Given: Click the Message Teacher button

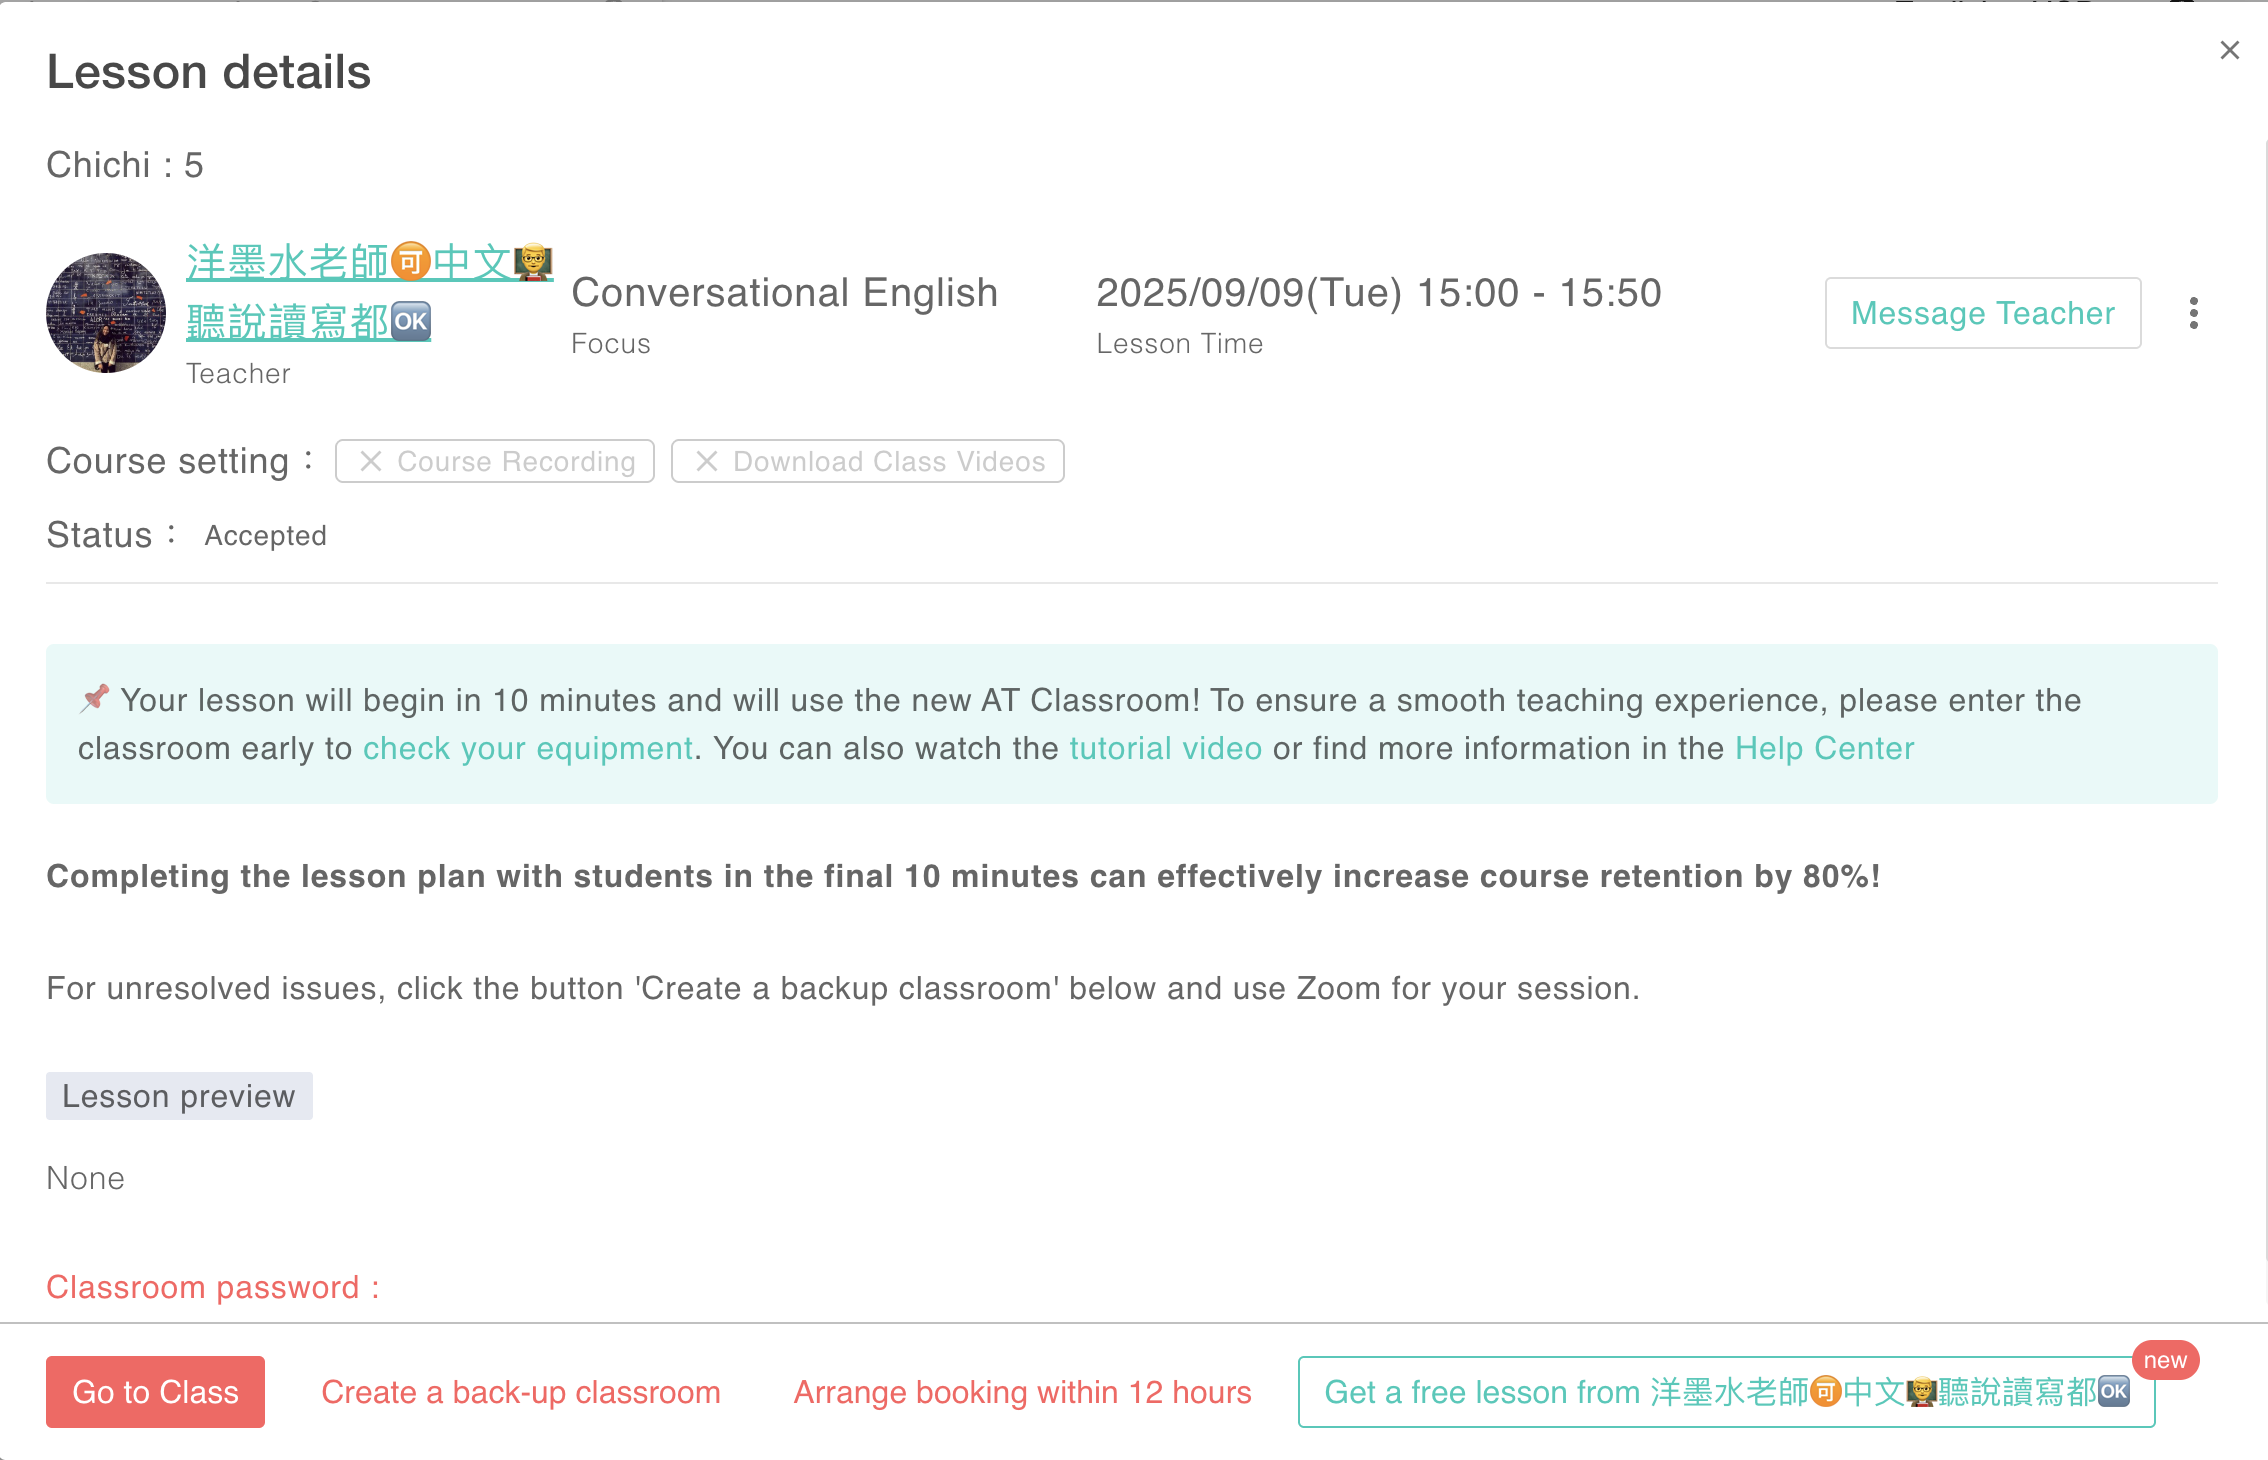Looking at the screenshot, I should [x=1982, y=313].
